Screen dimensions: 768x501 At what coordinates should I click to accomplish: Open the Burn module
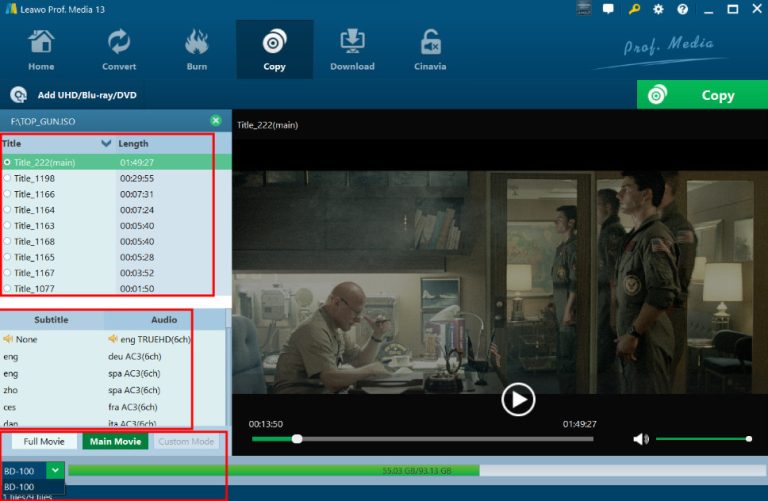pos(197,49)
